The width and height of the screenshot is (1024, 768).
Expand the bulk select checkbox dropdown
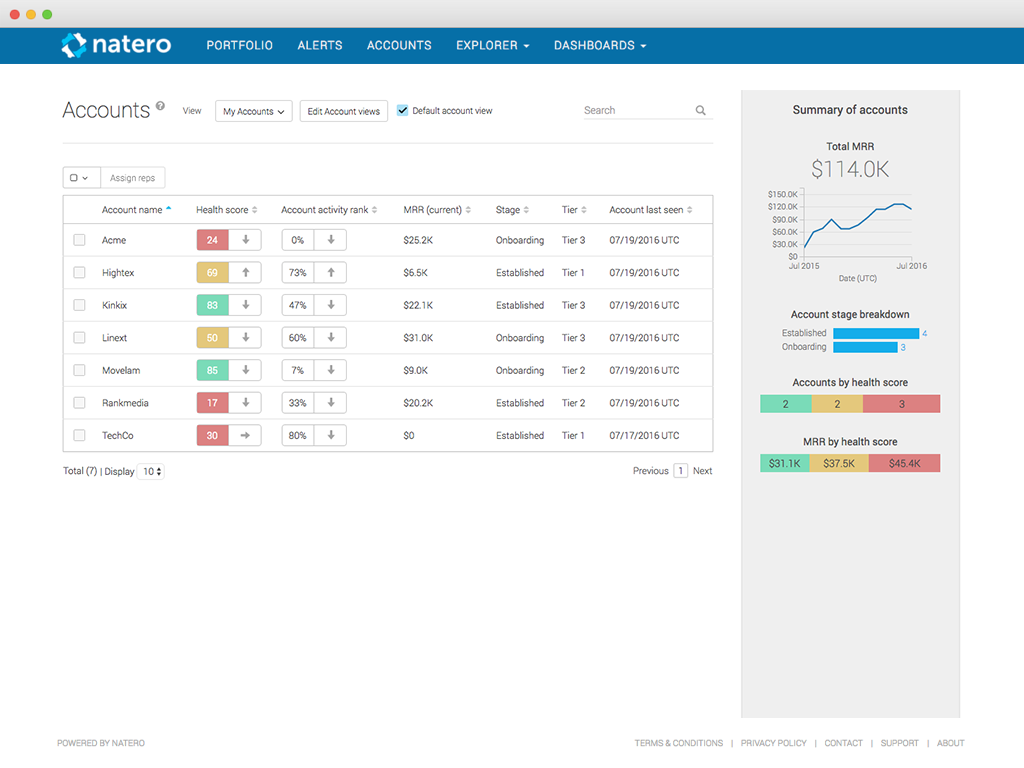80,178
